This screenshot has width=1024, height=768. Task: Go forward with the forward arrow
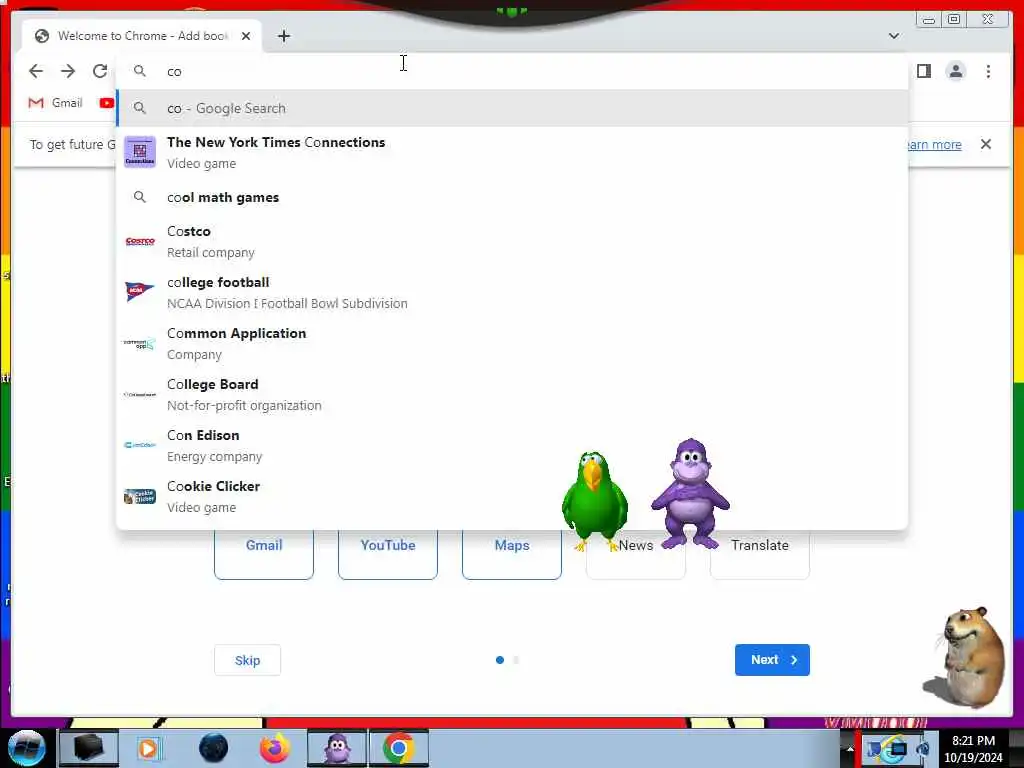click(68, 71)
